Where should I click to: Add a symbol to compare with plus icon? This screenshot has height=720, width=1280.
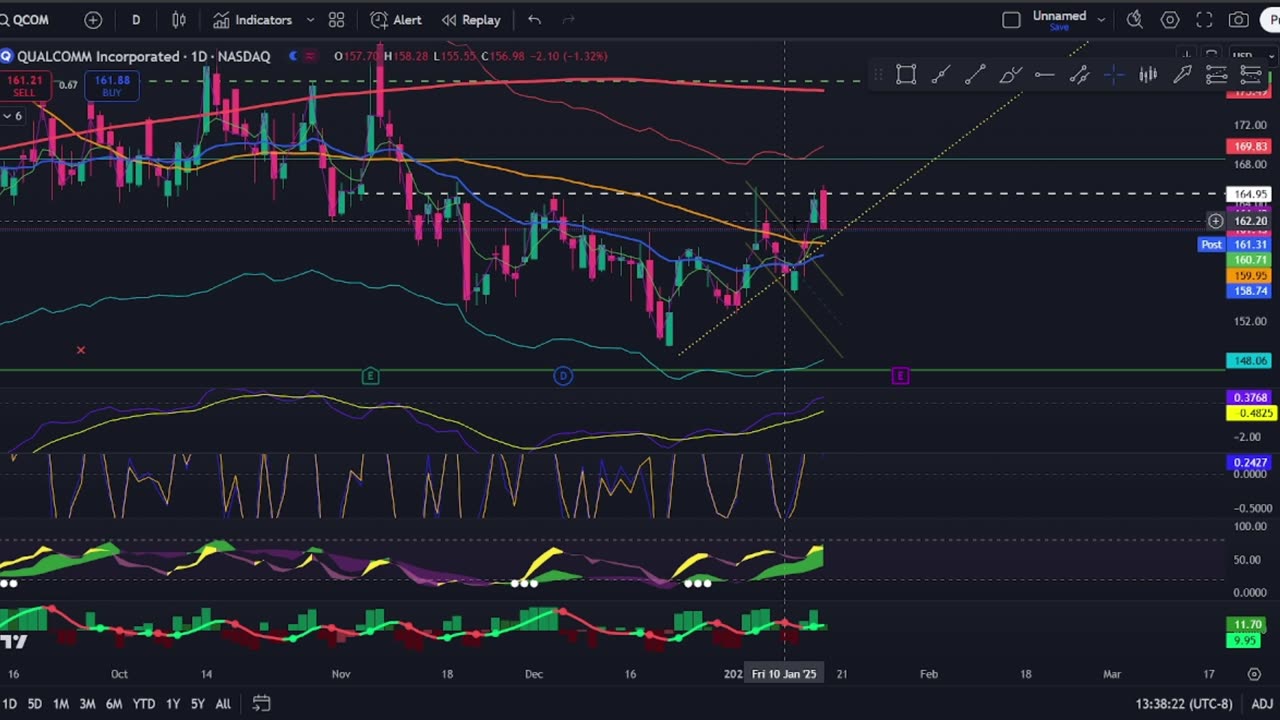click(93, 20)
